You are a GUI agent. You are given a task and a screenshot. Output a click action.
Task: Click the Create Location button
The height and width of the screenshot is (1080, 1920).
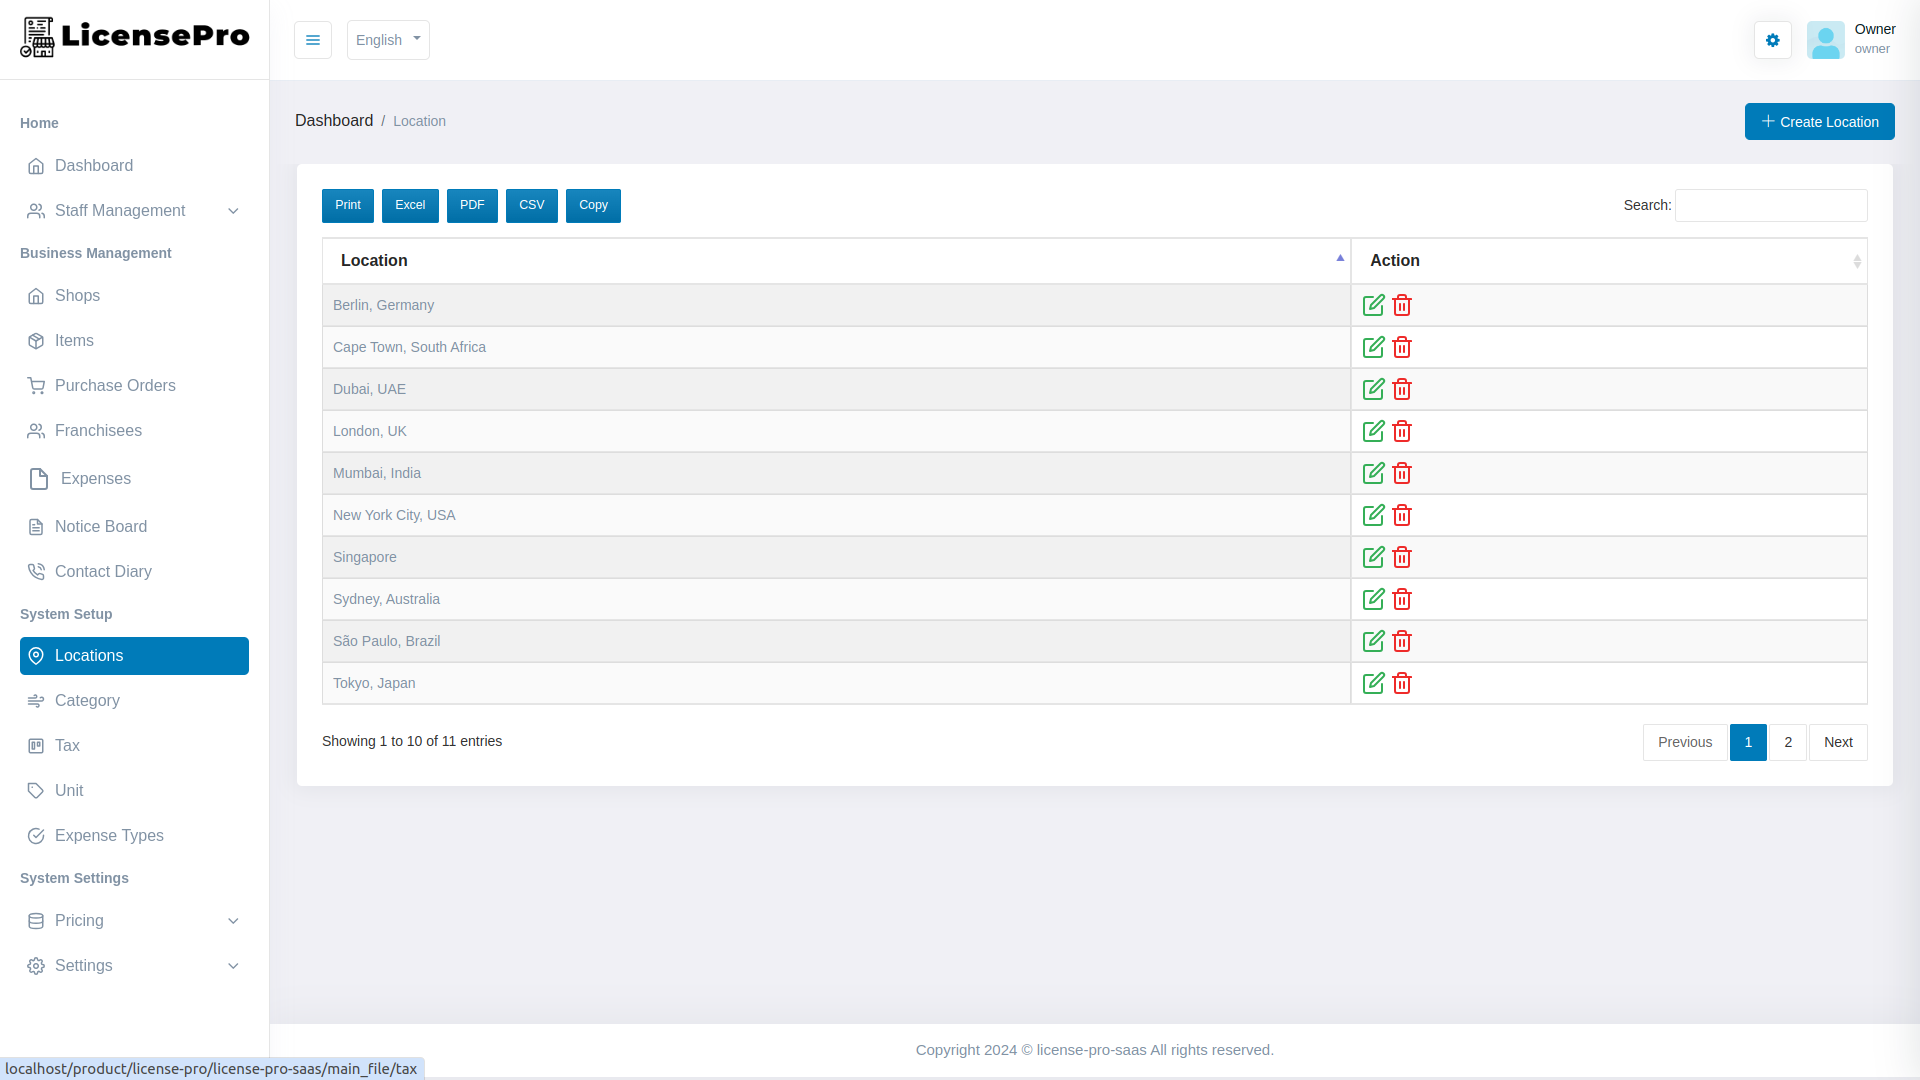tap(1819, 121)
